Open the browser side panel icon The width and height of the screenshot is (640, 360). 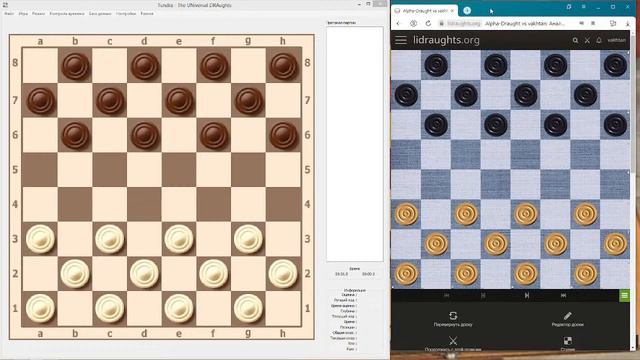pos(613,24)
